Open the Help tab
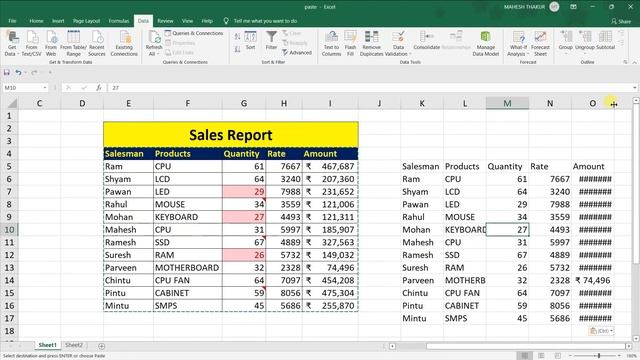 pyautogui.click(x=207, y=21)
